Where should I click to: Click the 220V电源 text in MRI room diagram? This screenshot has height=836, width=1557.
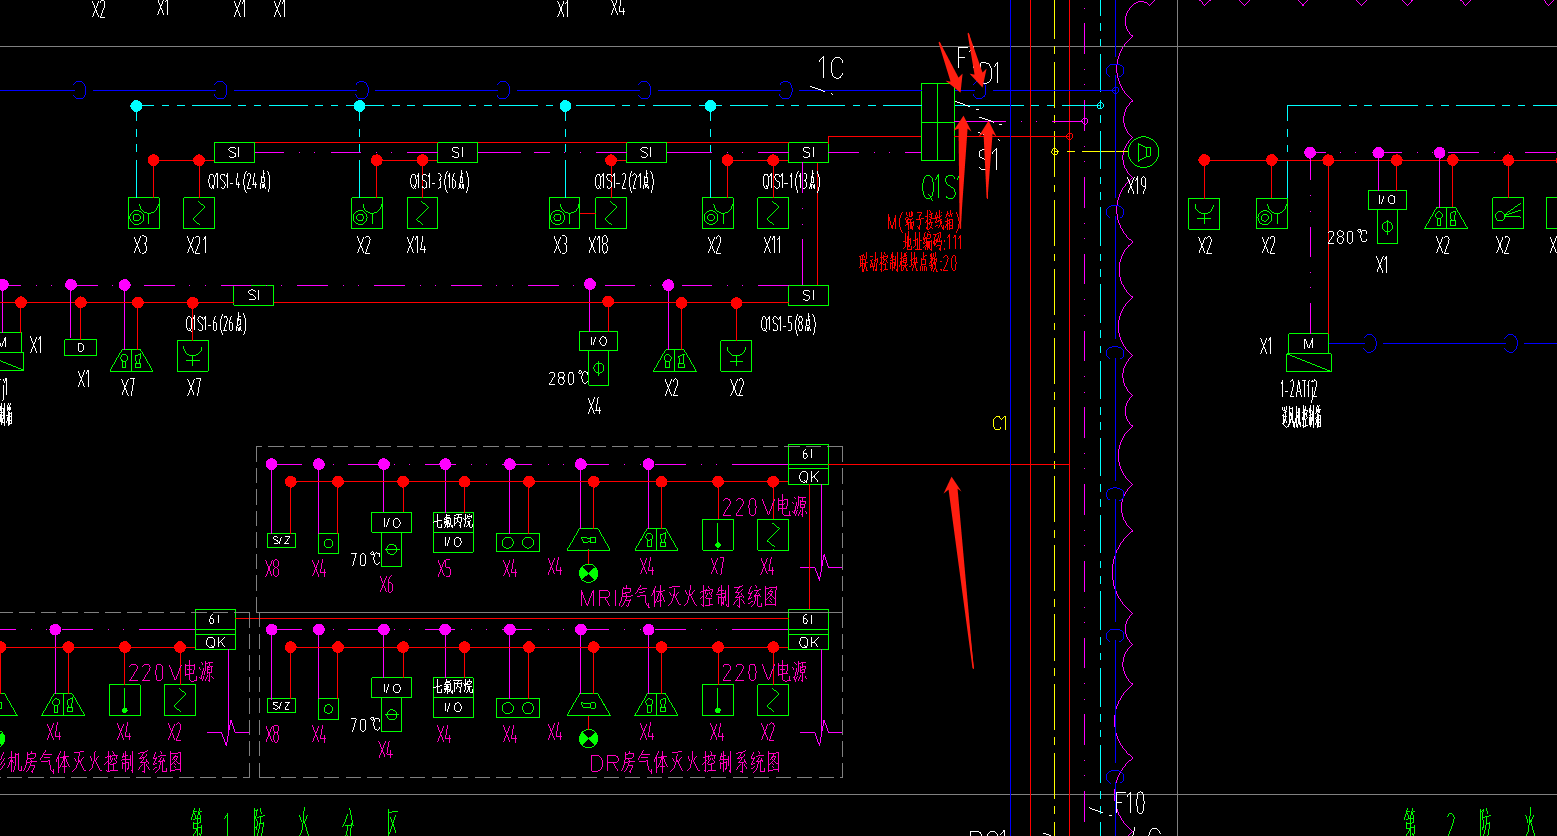pos(765,507)
